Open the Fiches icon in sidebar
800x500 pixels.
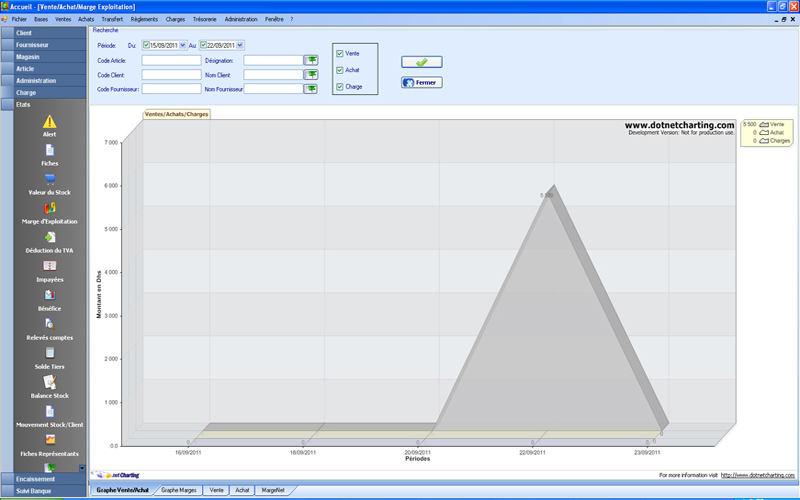(49, 150)
